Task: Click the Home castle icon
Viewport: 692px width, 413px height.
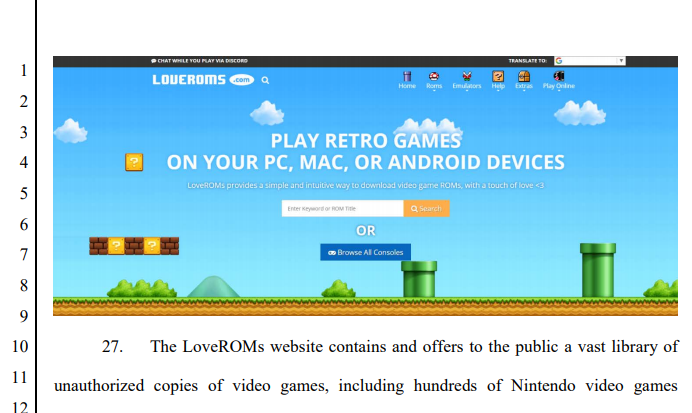Action: click(x=407, y=76)
